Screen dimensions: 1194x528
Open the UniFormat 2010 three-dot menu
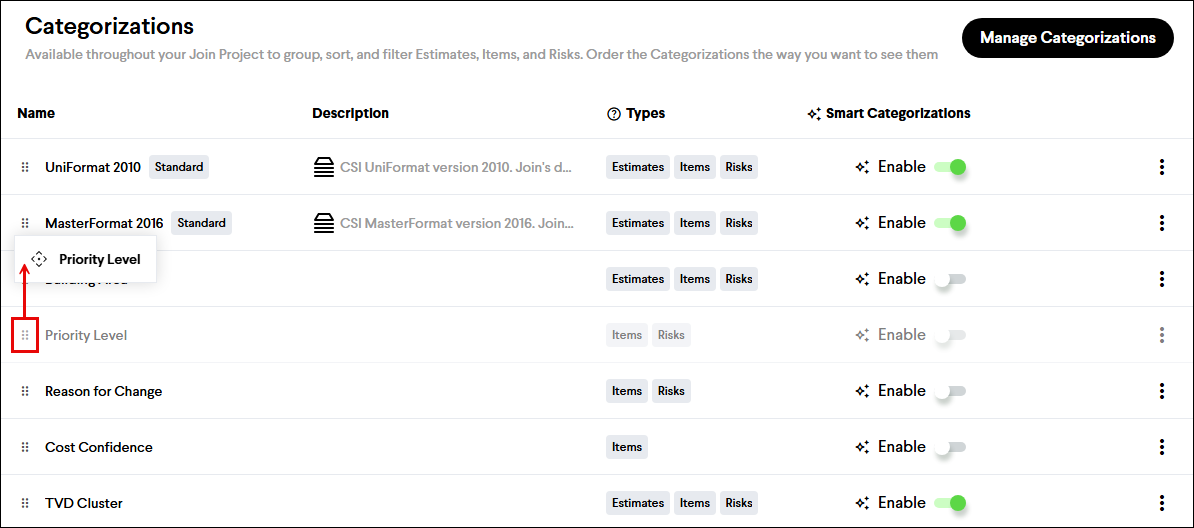(1161, 167)
